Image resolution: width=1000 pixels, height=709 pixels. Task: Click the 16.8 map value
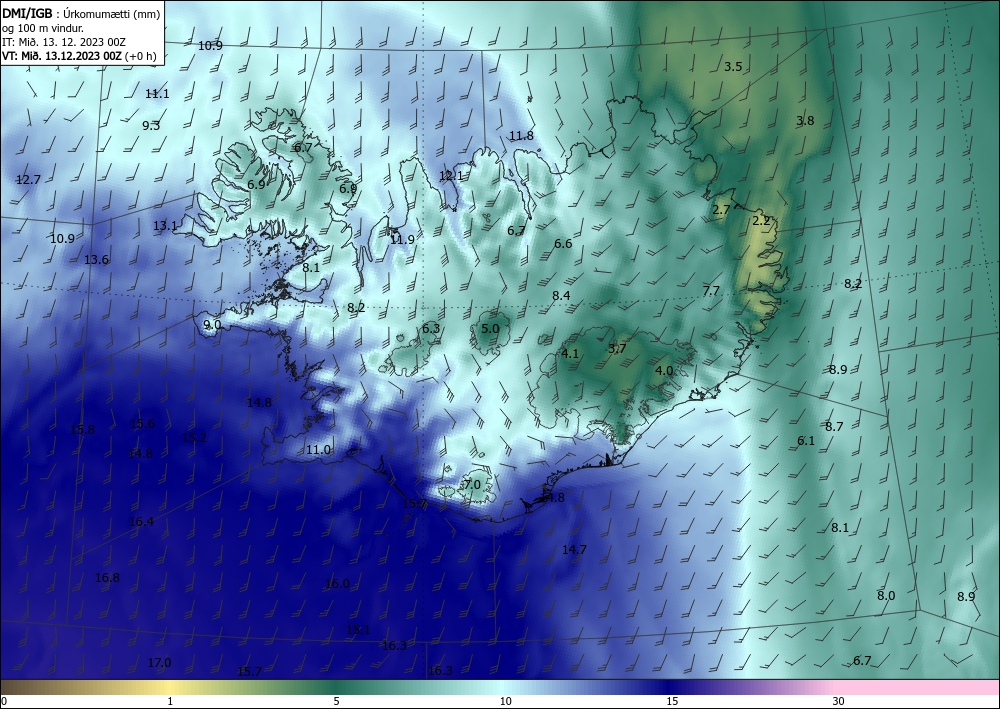[107, 578]
